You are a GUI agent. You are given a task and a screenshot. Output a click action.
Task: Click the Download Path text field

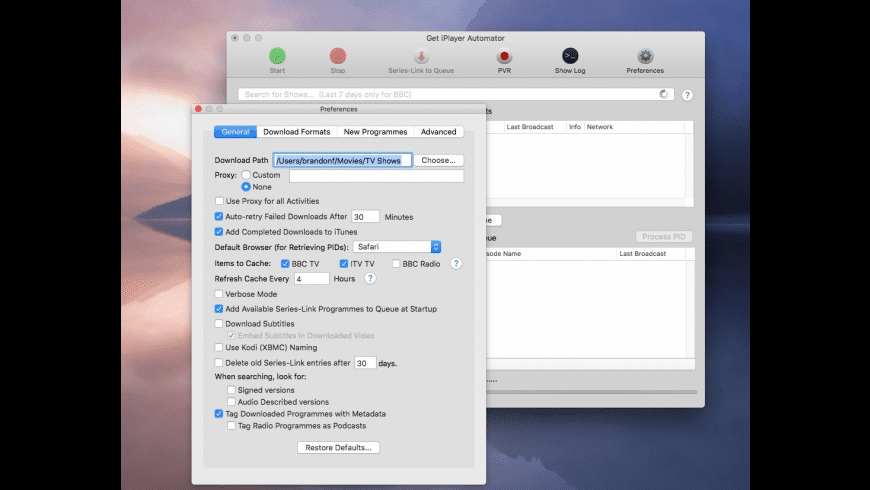(342, 160)
